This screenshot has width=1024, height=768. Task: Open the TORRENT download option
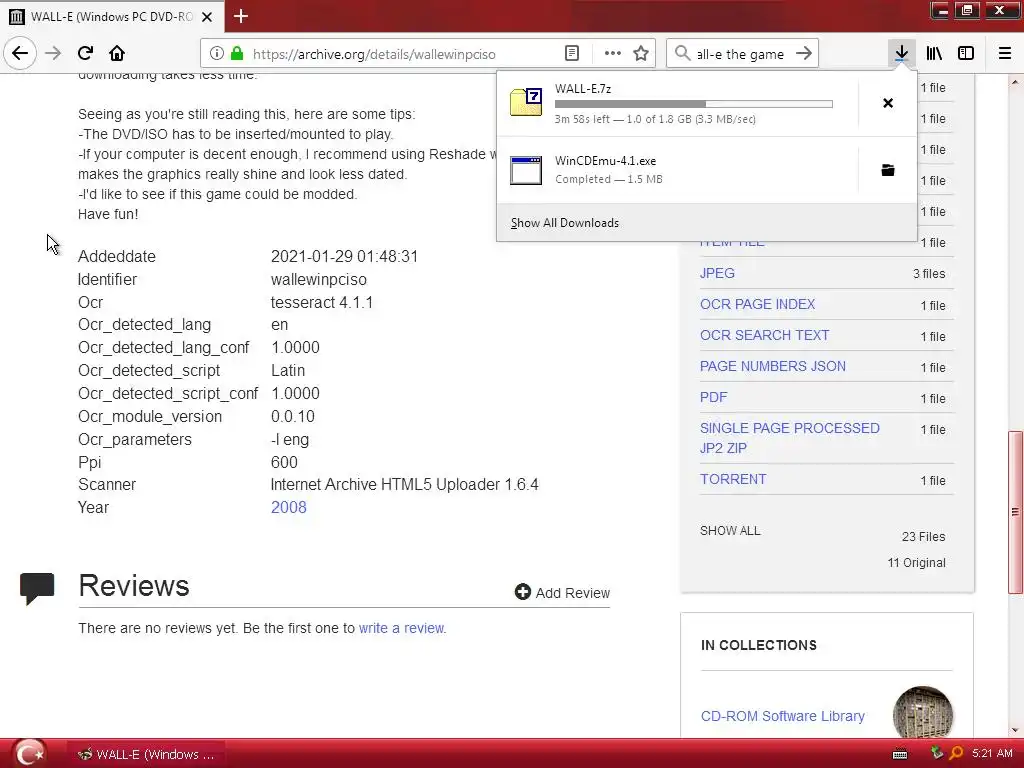[x=733, y=479]
